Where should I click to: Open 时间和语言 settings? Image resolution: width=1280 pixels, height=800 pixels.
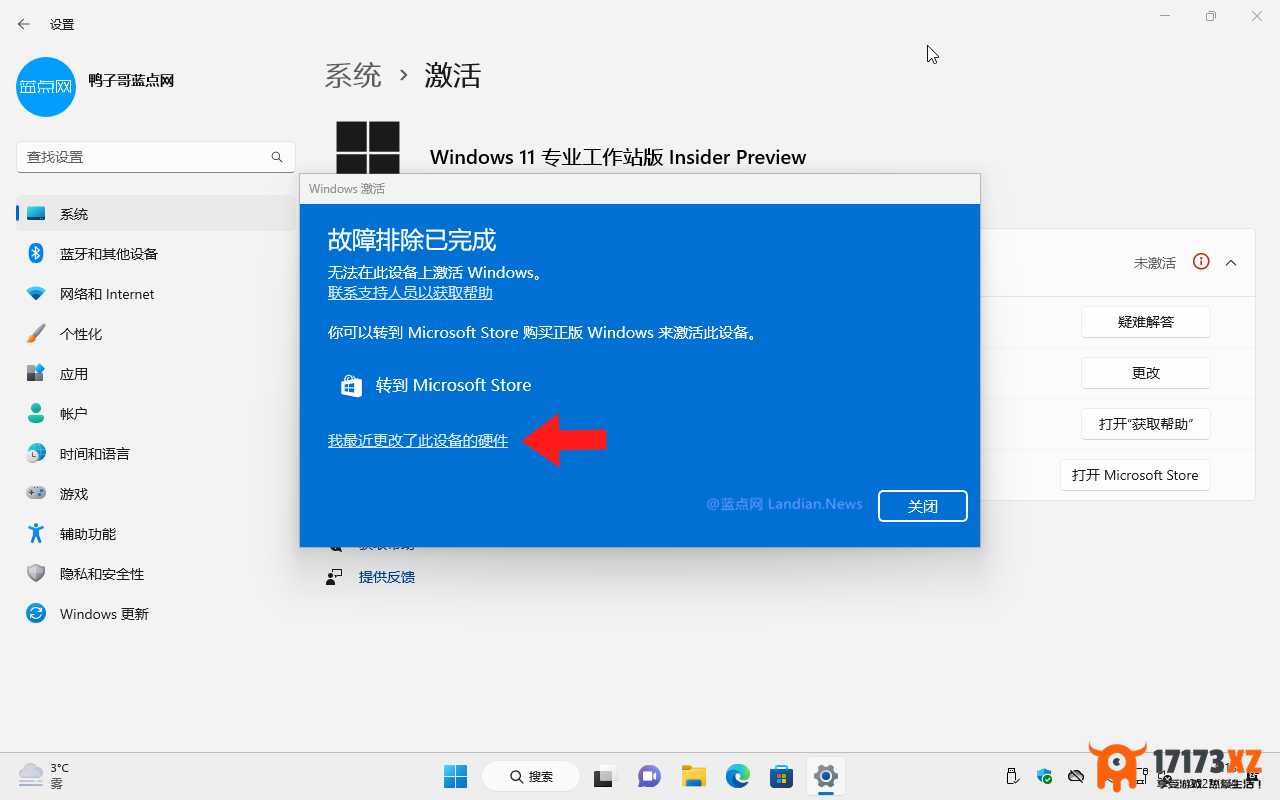pos(156,454)
